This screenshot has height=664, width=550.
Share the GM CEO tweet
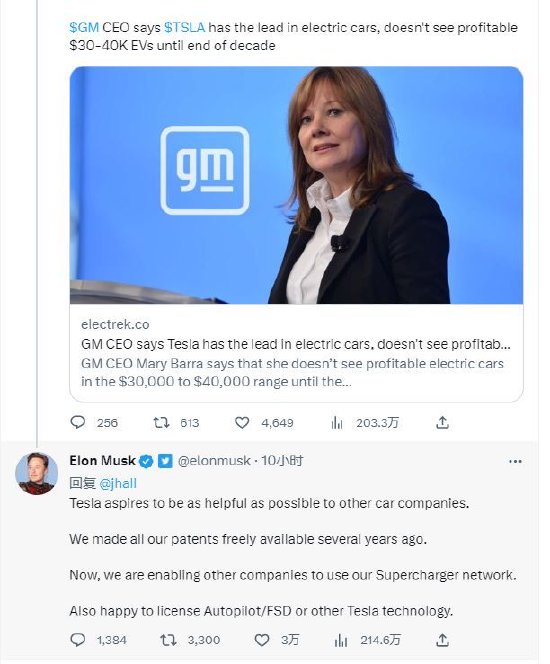point(442,422)
